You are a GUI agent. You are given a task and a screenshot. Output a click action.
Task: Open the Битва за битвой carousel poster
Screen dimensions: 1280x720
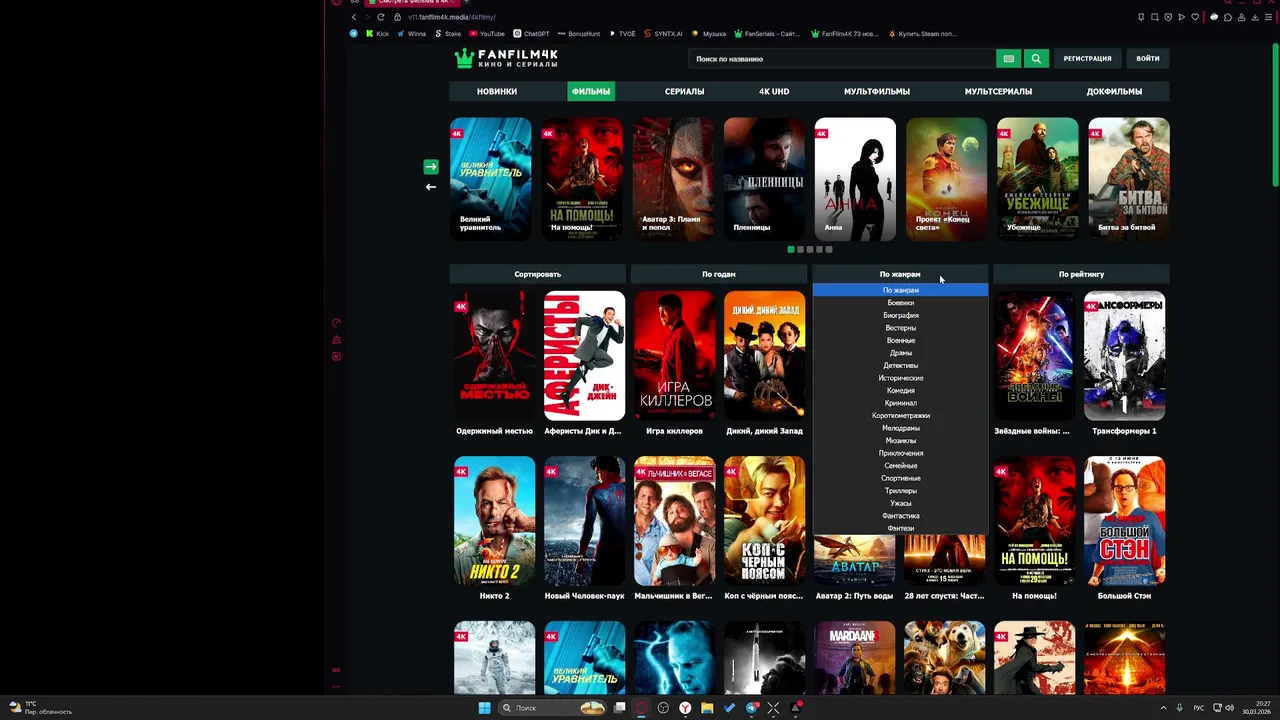point(1128,179)
